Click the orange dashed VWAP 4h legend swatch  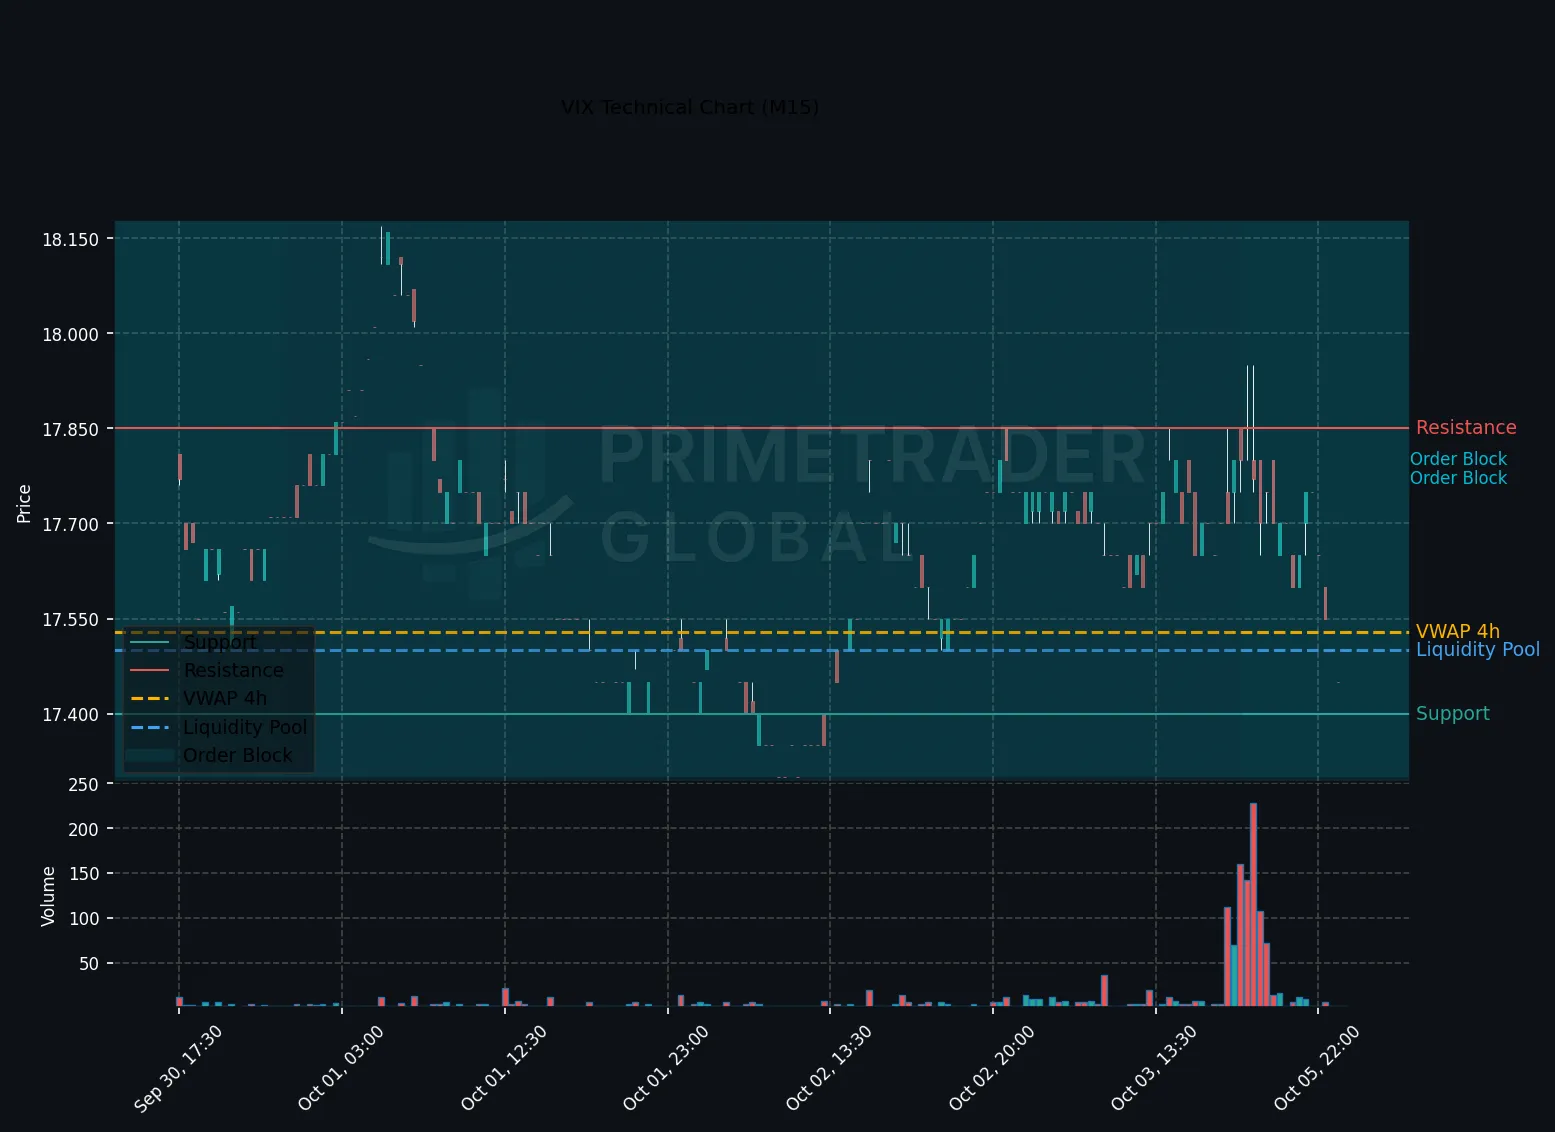pyautogui.click(x=150, y=698)
